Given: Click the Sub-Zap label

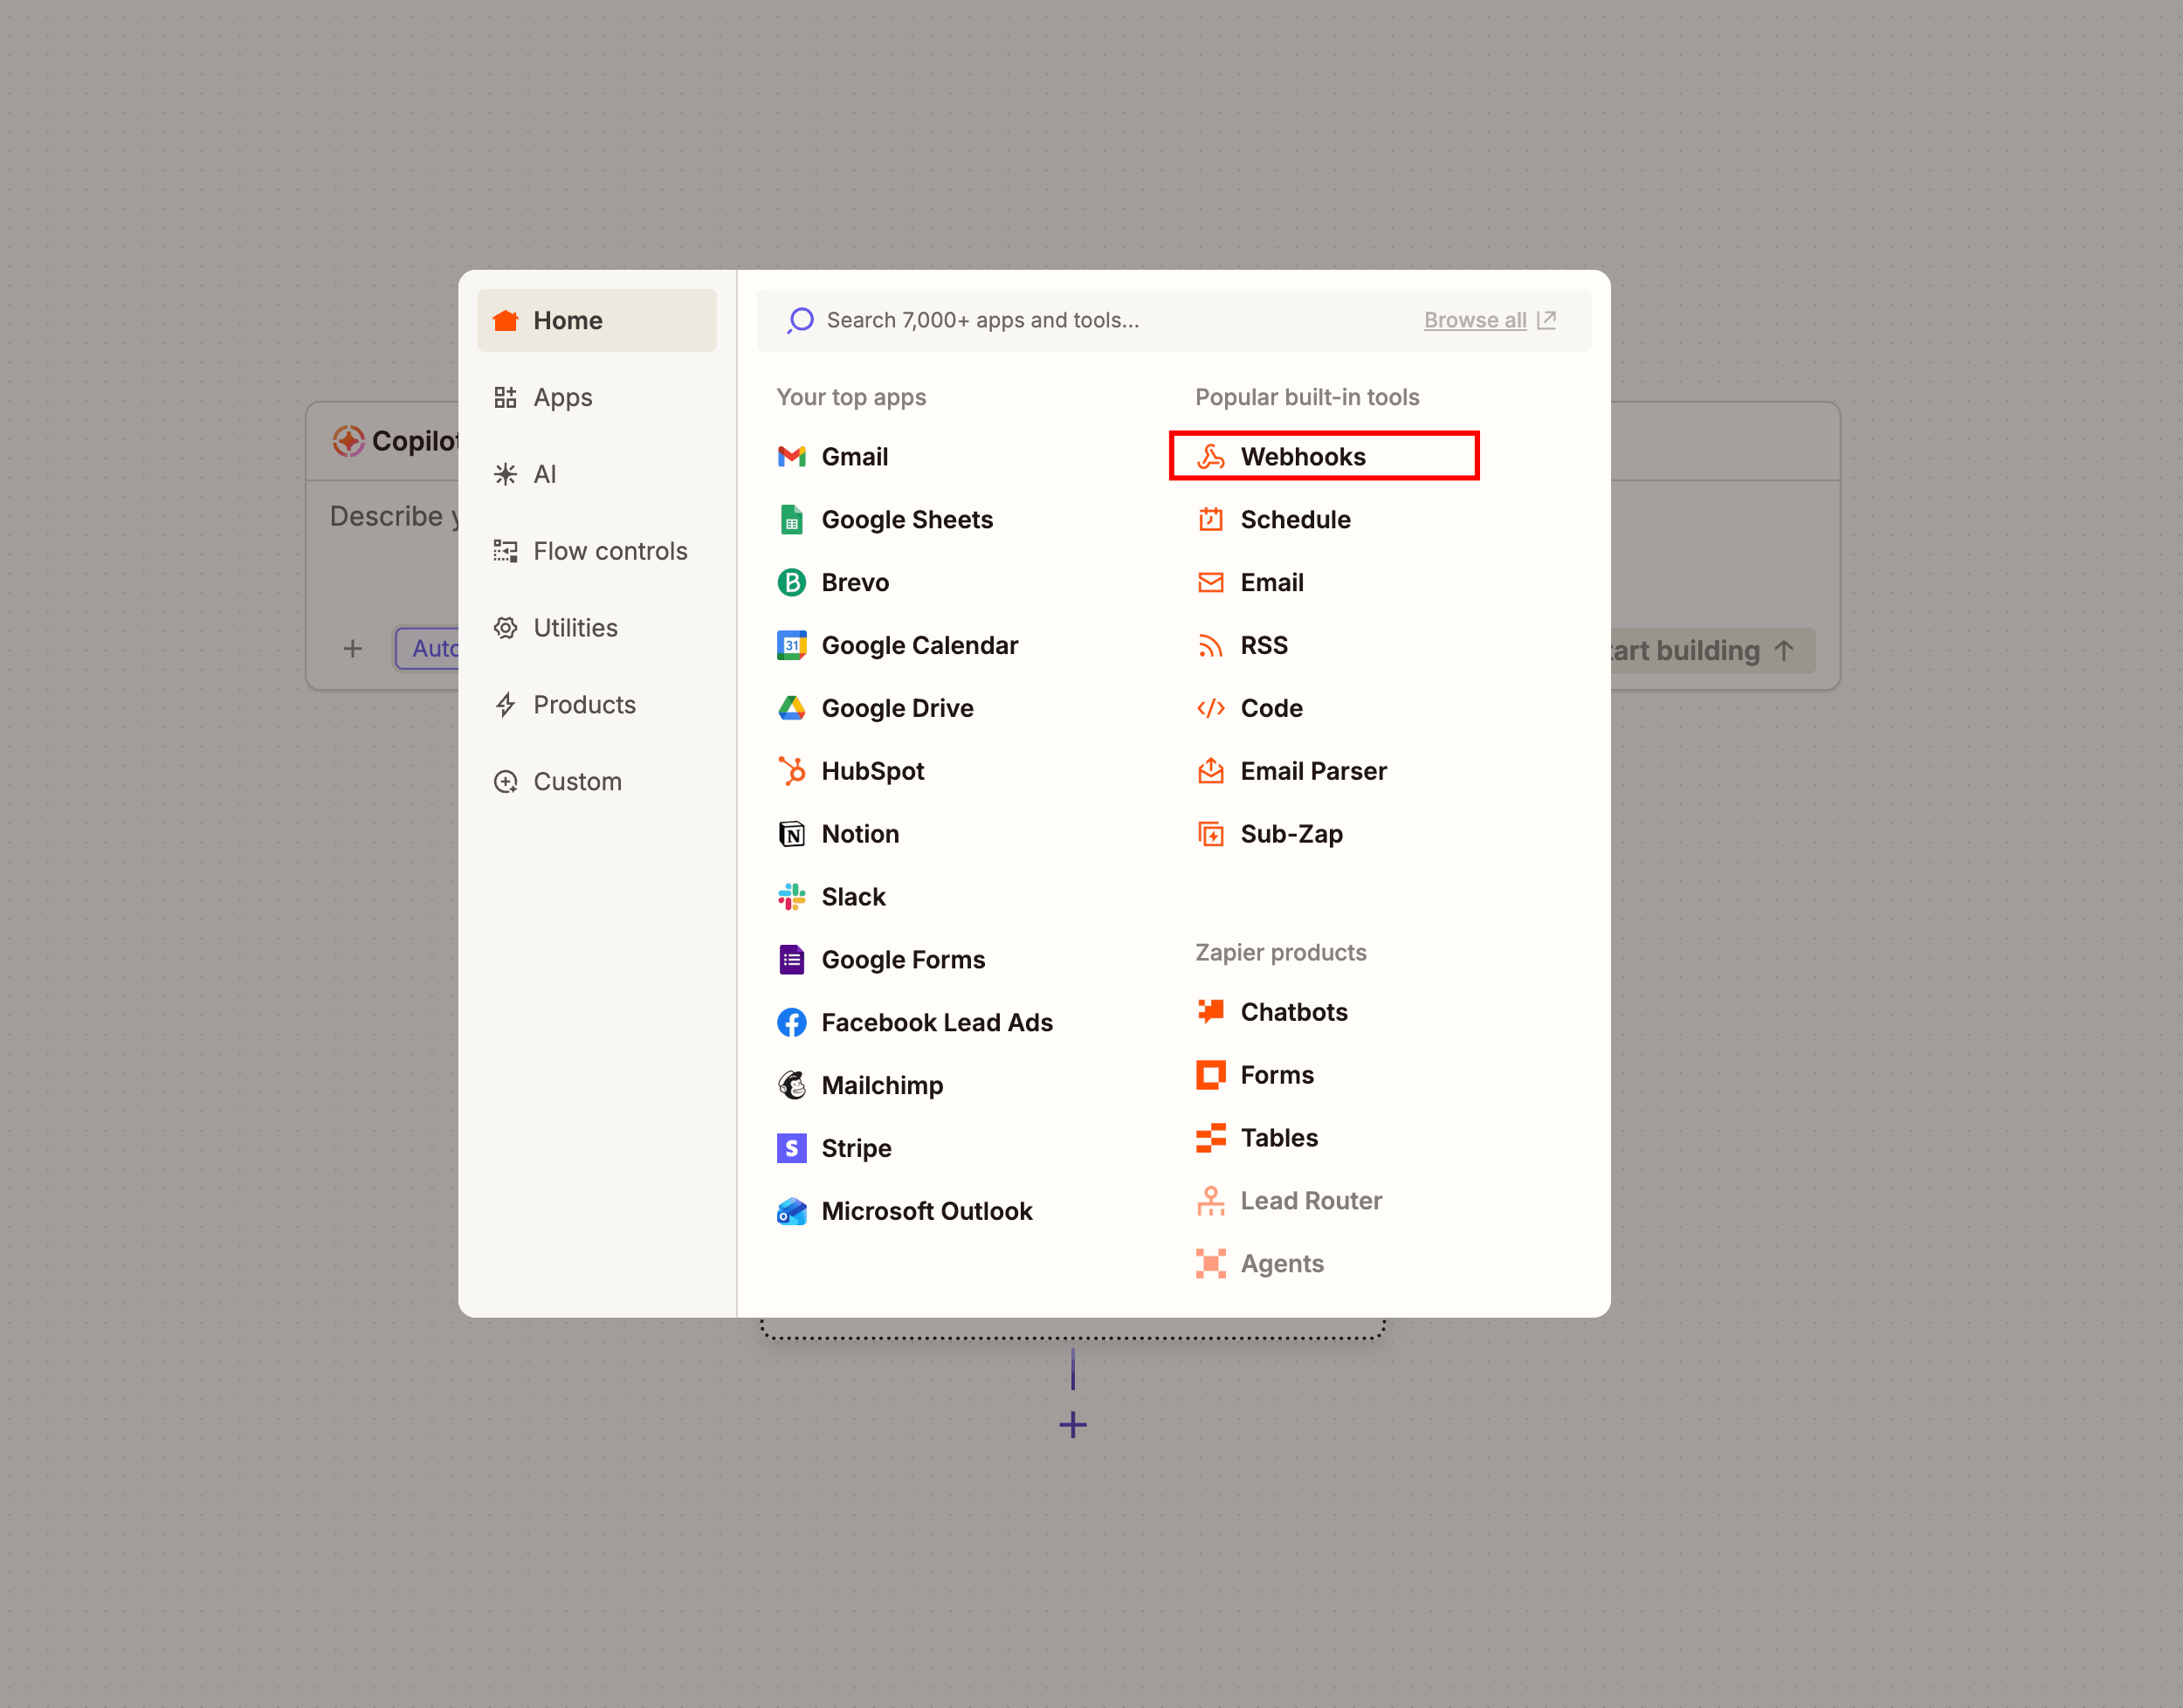Looking at the screenshot, I should tap(1291, 834).
